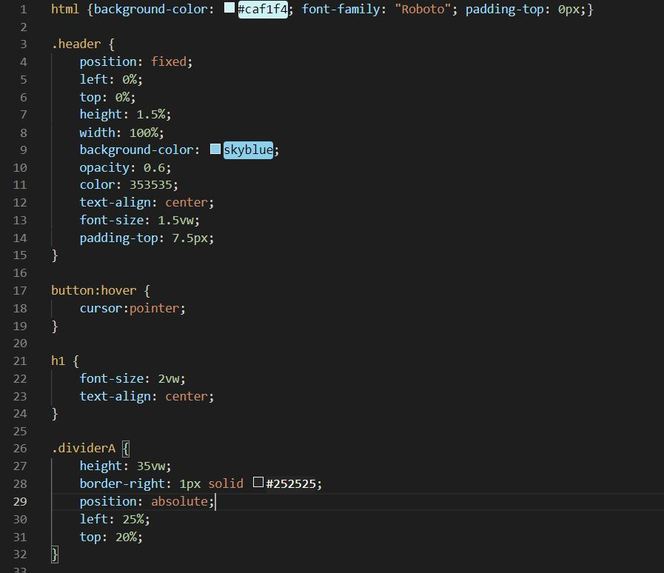Click the '#252525' hex value
Viewport: 664px width, 573px height.
click(290, 484)
